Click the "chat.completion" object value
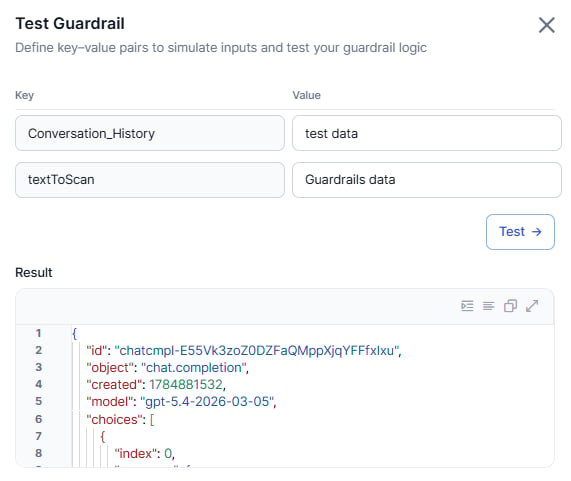This screenshot has width=571, height=481. pos(194,368)
